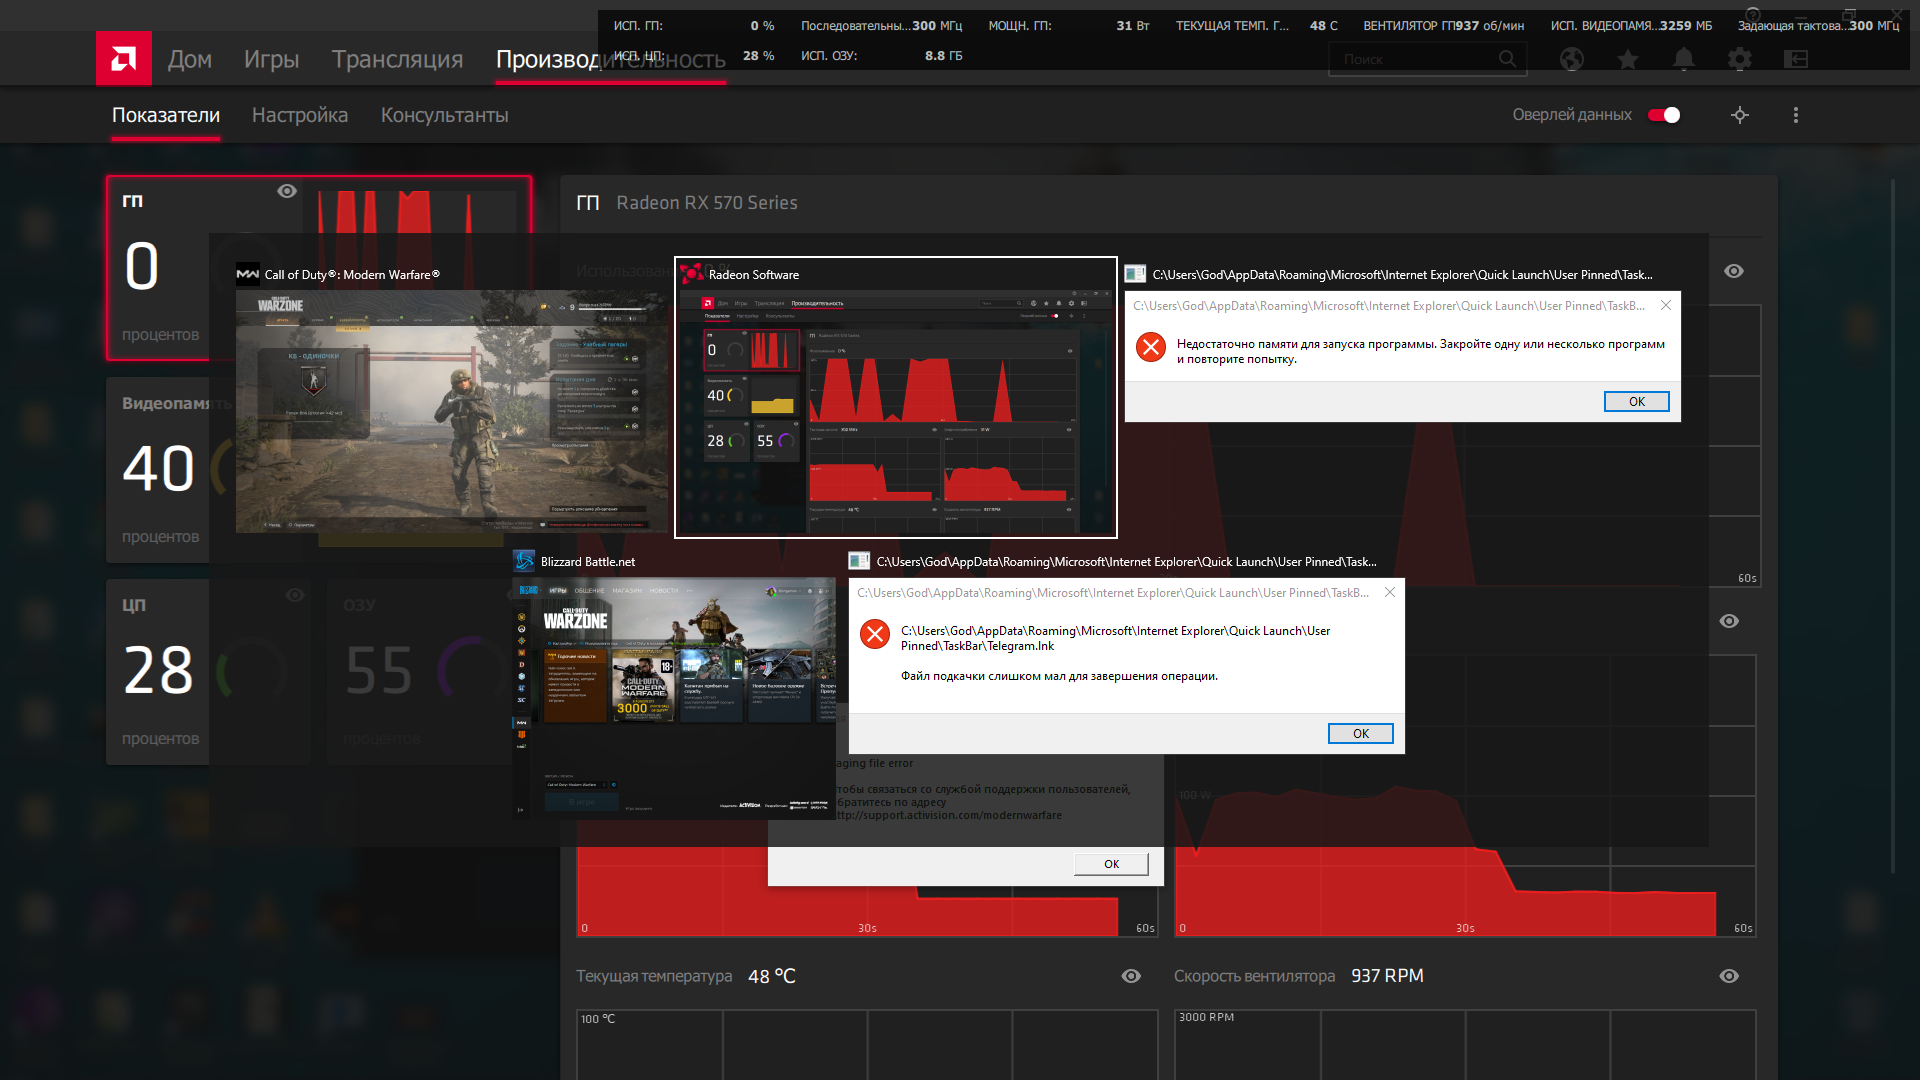
Task: Open the three-dot more options menu
Action: pos(1796,115)
